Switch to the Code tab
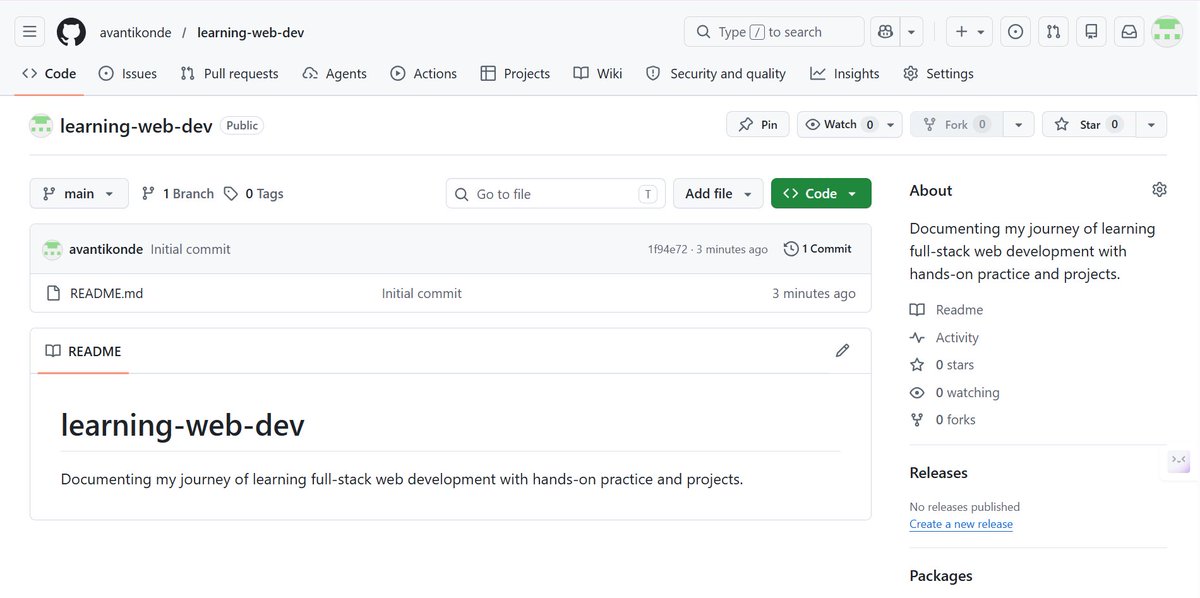The height and width of the screenshot is (598, 1200). (49, 73)
